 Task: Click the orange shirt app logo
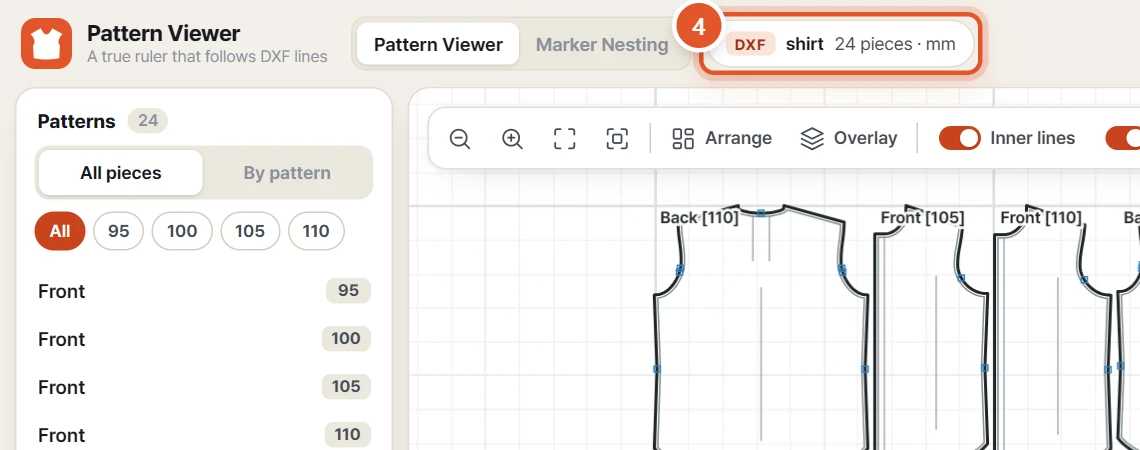[47, 44]
